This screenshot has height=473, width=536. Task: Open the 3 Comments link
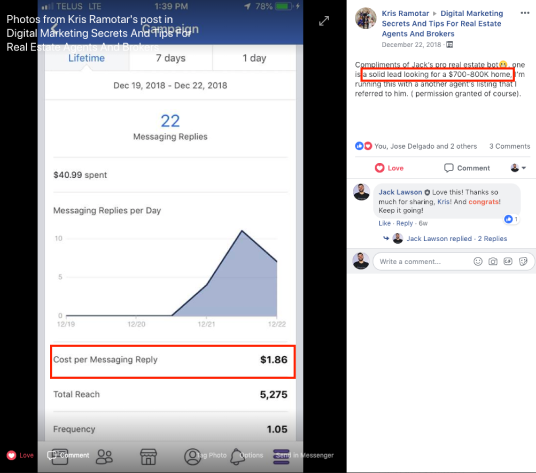pos(509,146)
